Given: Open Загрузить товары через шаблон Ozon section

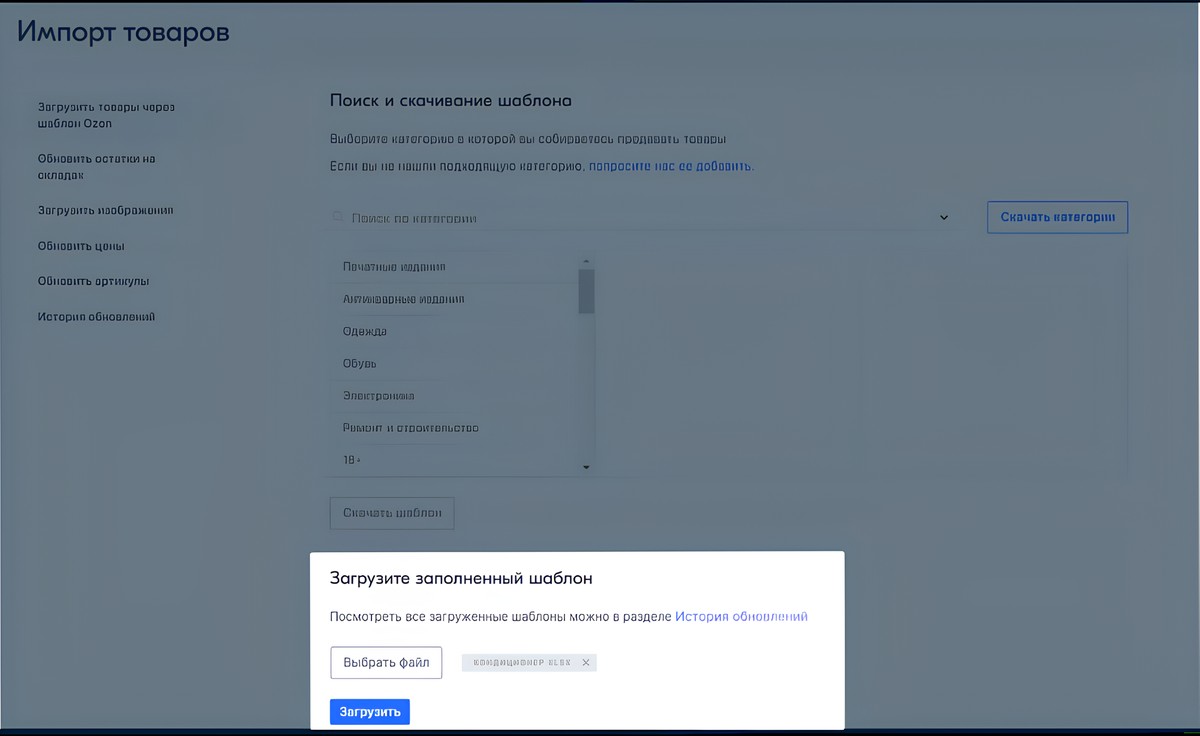Looking at the screenshot, I should [x=106, y=115].
